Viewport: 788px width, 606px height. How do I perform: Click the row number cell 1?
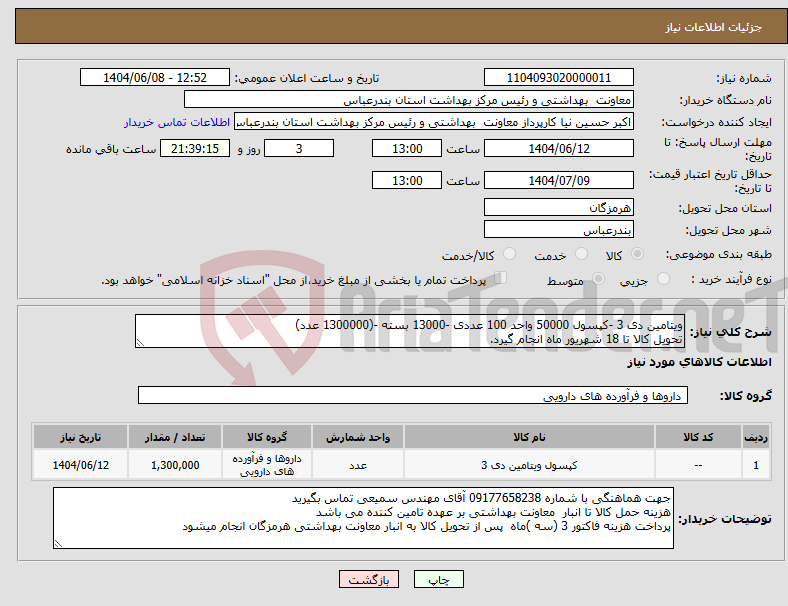(x=756, y=465)
